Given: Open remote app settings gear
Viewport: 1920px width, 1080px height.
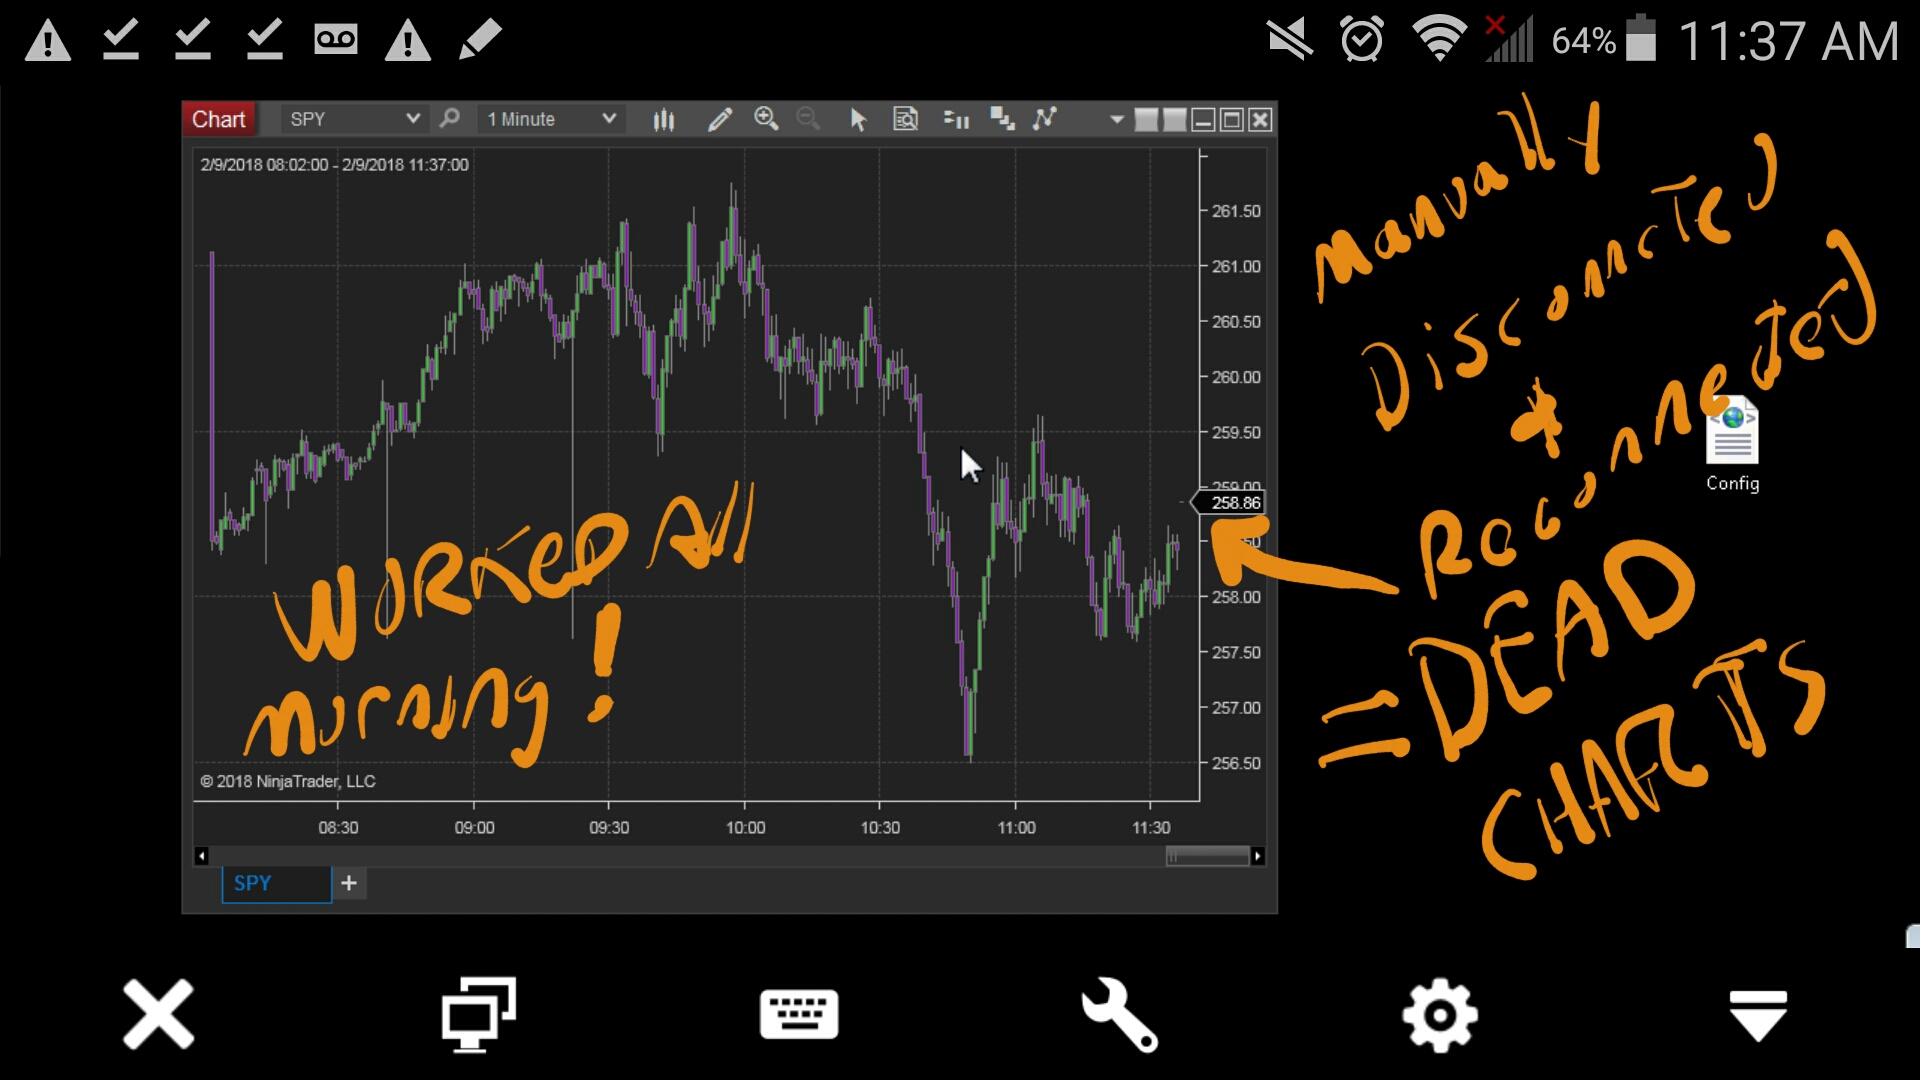Looking at the screenshot, I should pos(1439,1015).
